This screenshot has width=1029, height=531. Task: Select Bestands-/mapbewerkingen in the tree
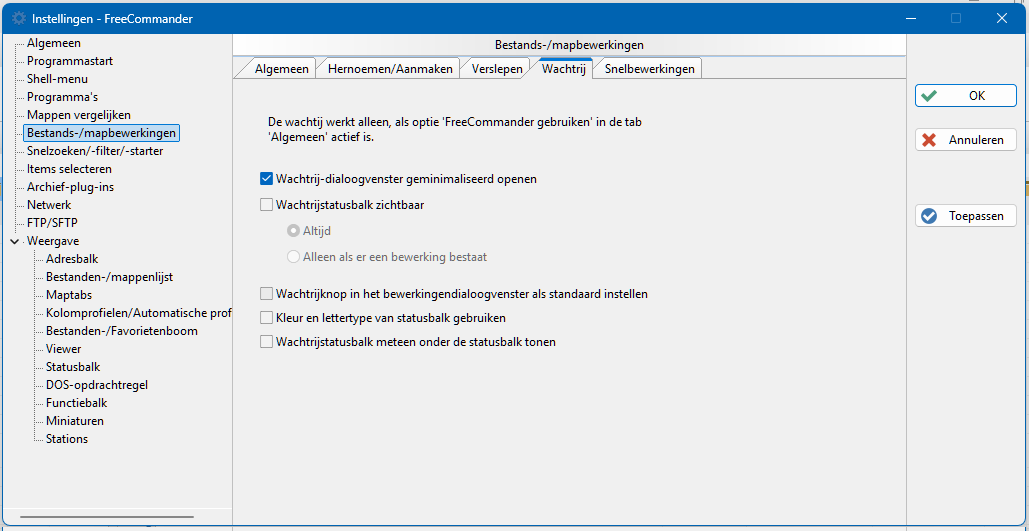pyautogui.click(x=101, y=133)
